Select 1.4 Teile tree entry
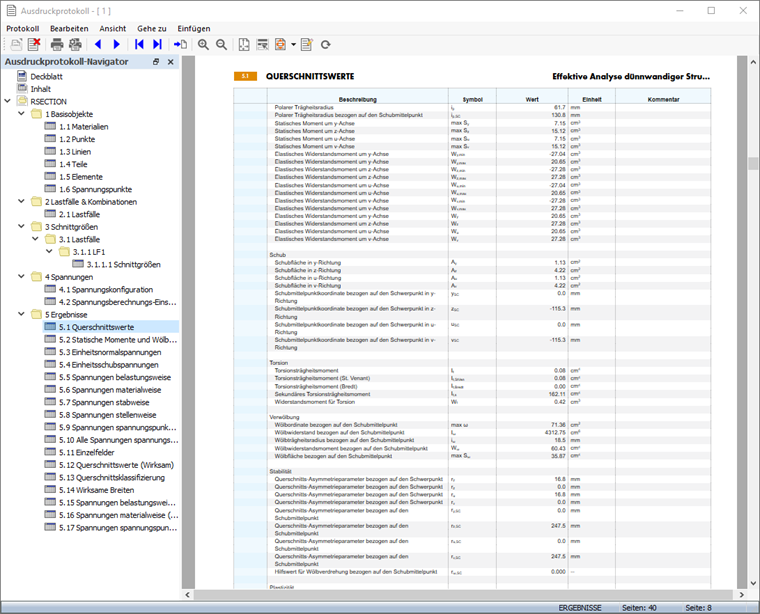 pyautogui.click(x=73, y=164)
